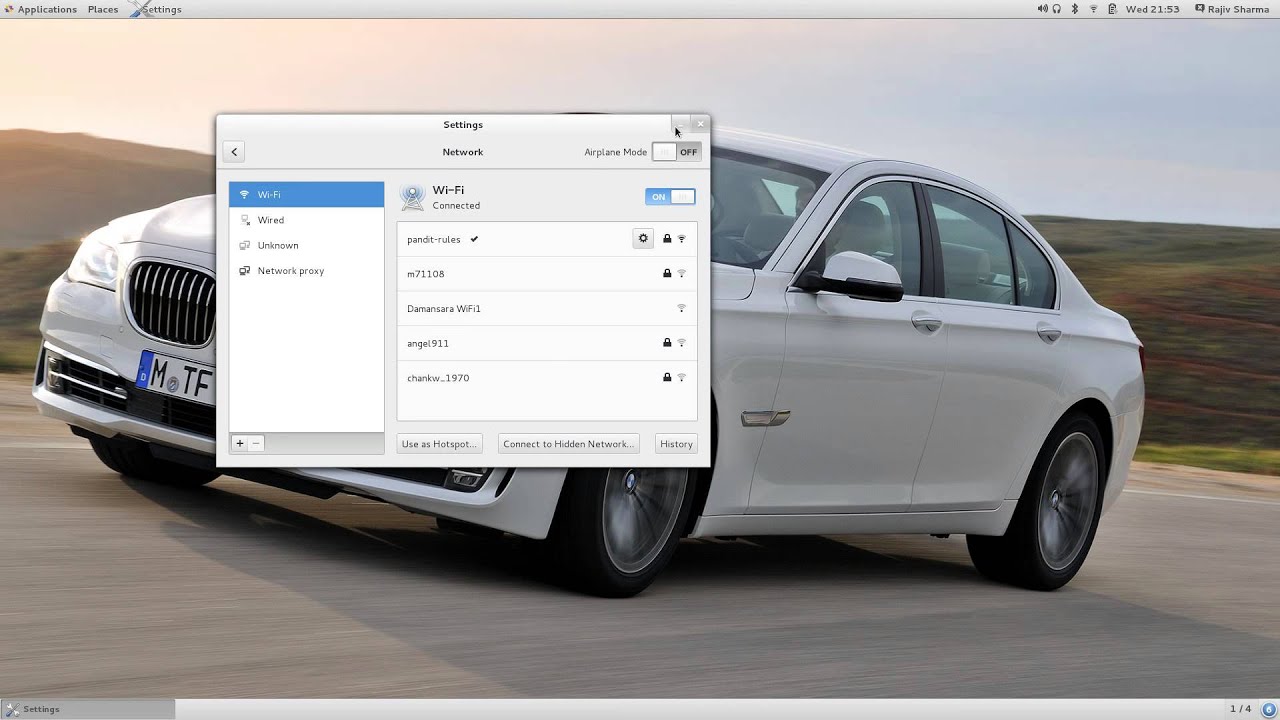Click the lock icon beside m71108
This screenshot has width=1280, height=720.
pos(667,273)
